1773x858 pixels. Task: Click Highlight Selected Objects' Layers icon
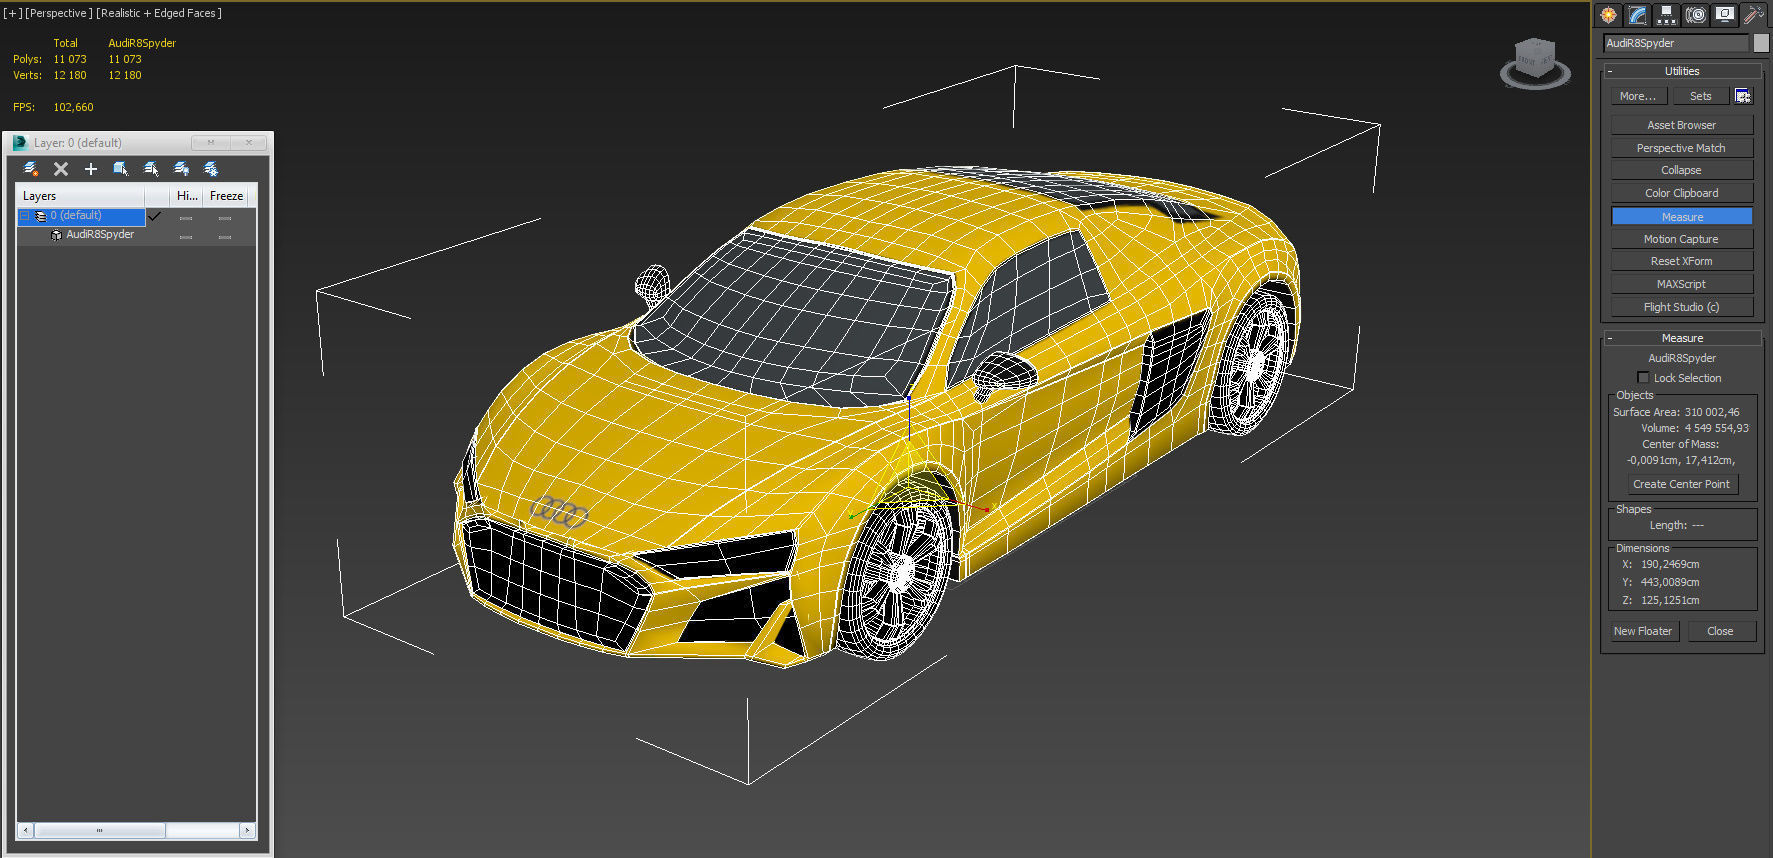(x=151, y=169)
